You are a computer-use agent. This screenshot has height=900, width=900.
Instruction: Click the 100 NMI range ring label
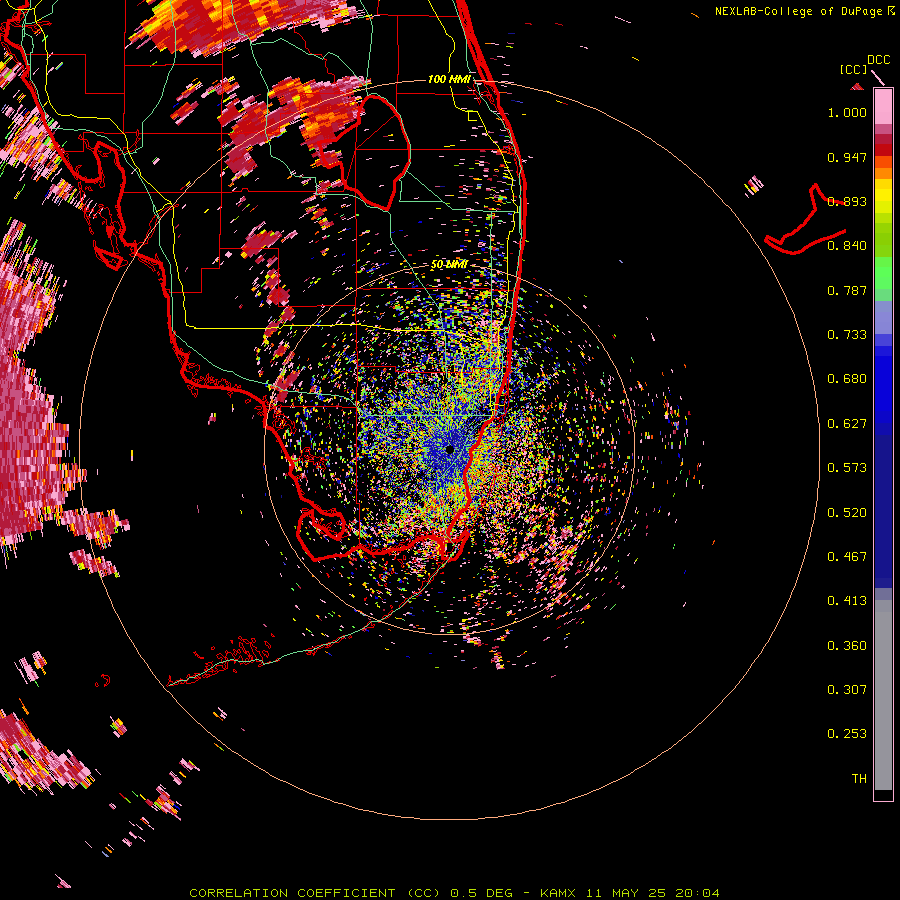tap(449, 79)
